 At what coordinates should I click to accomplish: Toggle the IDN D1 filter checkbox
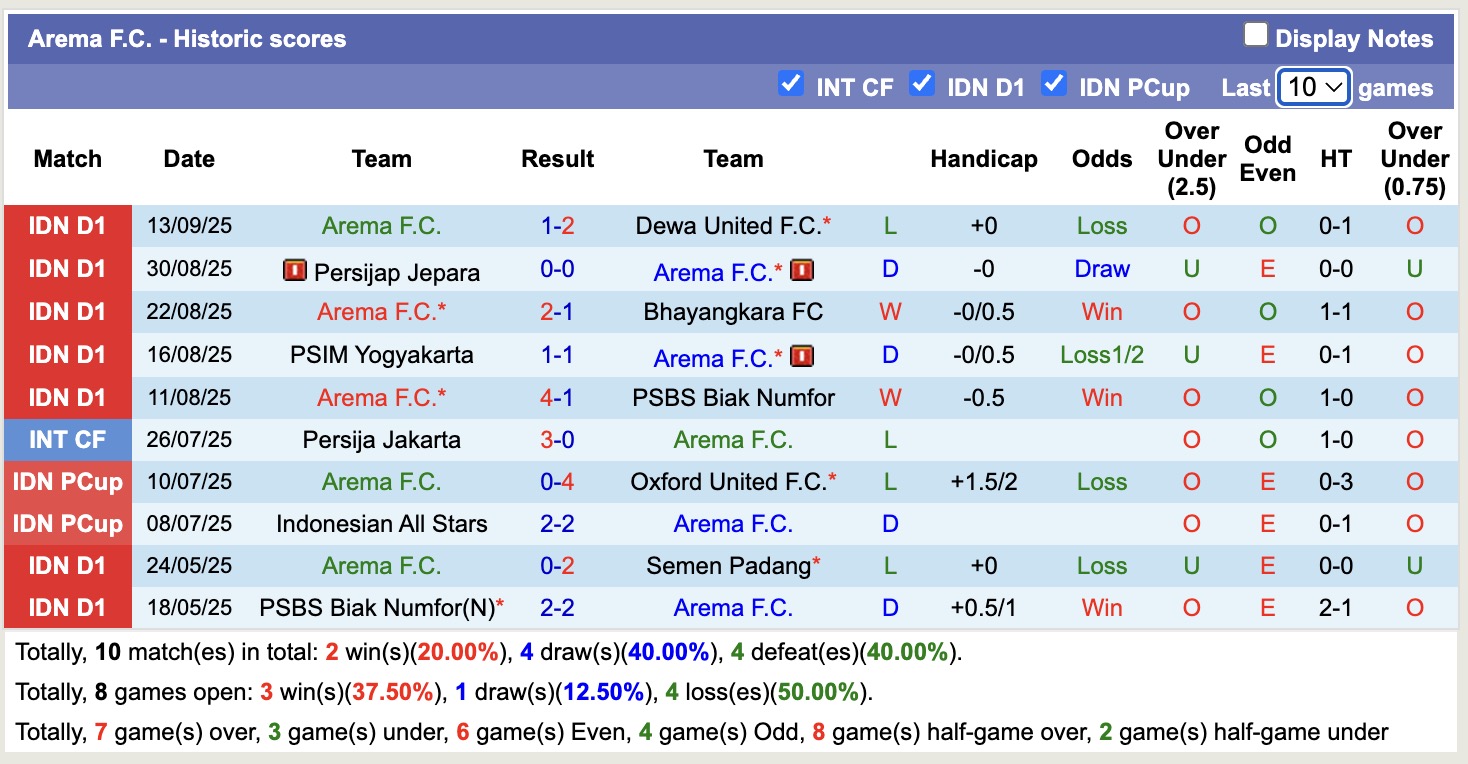(921, 84)
